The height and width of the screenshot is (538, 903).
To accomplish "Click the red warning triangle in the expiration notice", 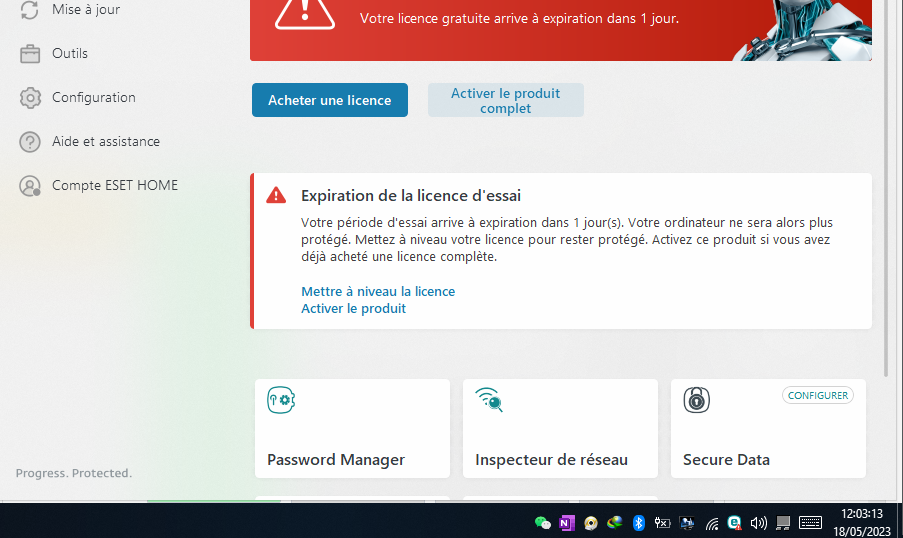I will 276,195.
